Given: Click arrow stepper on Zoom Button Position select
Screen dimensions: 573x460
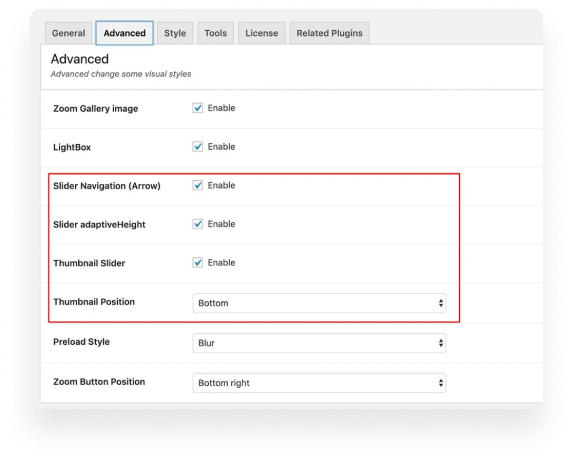Looking at the screenshot, I should [441, 383].
